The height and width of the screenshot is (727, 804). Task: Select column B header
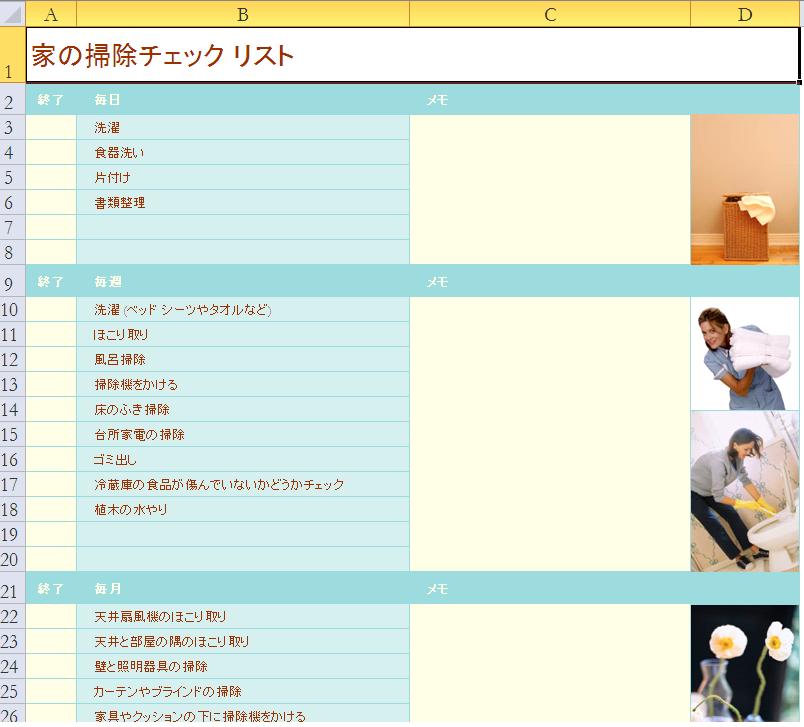(x=243, y=13)
